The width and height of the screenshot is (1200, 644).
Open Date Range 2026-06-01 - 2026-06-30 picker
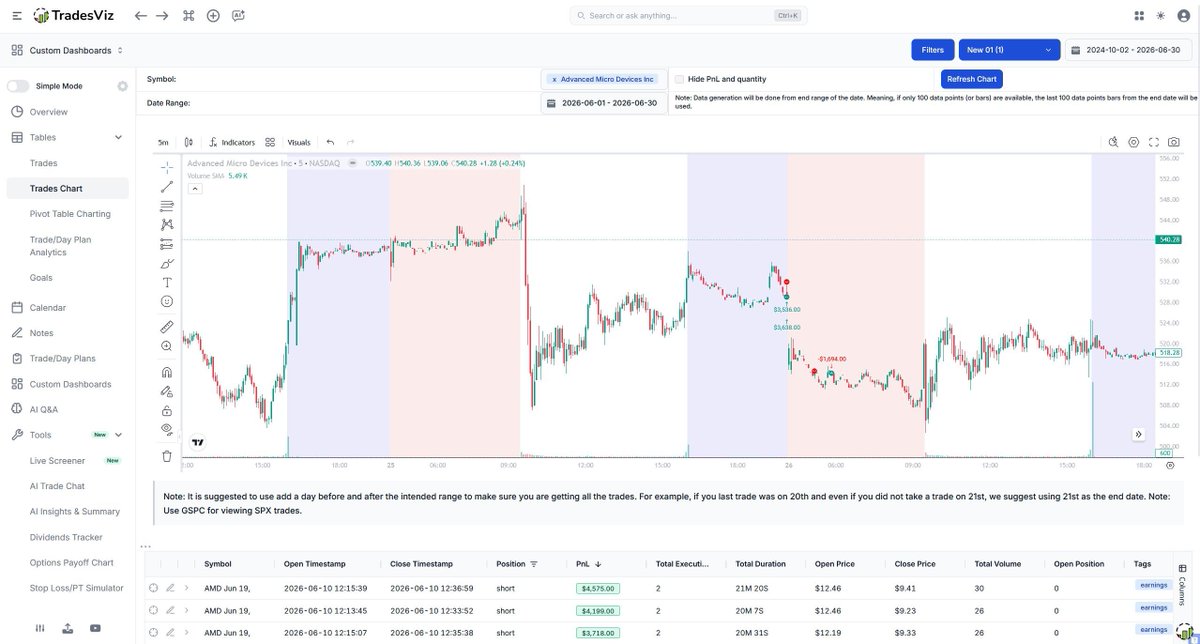[x=603, y=103]
